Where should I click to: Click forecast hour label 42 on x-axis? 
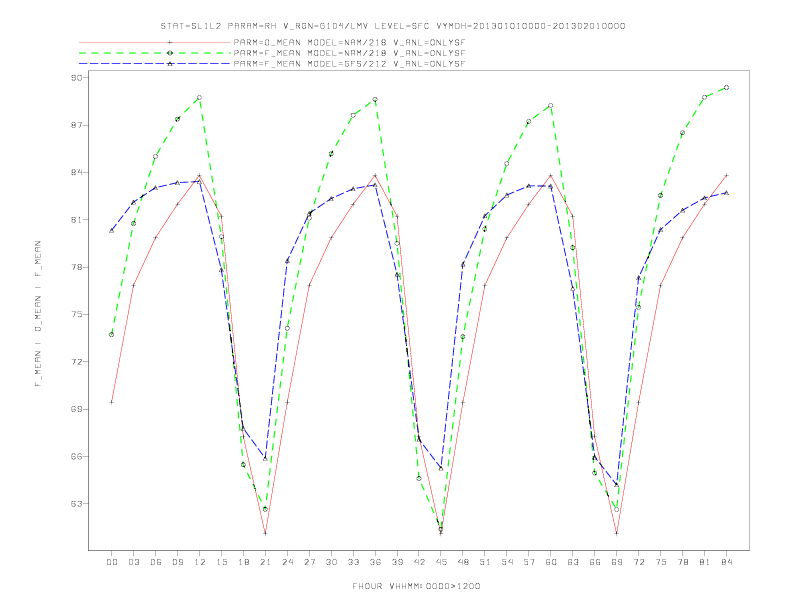coord(419,562)
